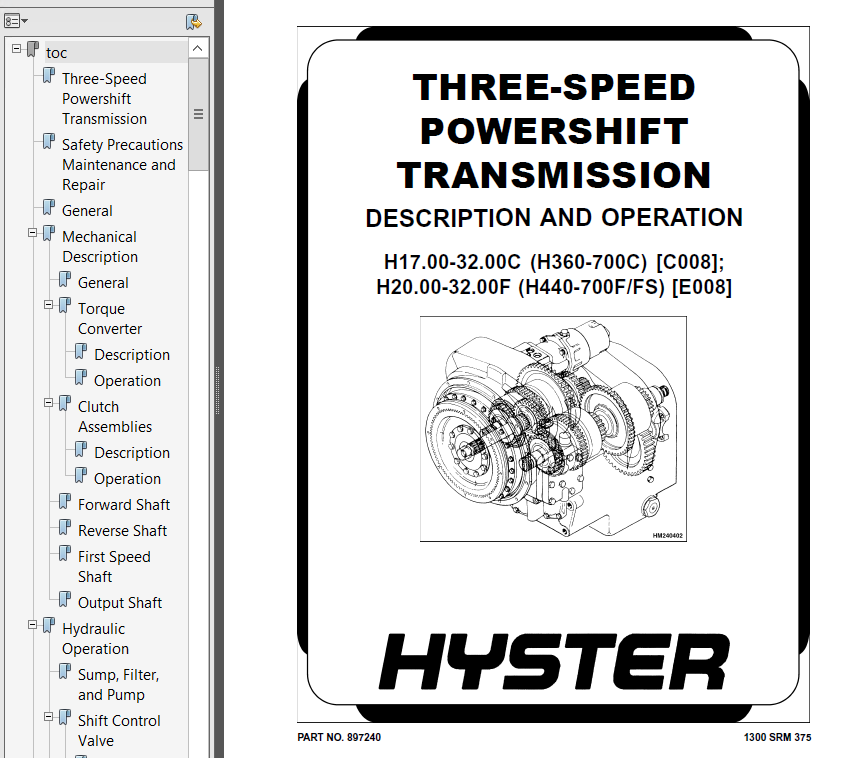Click the find current bookmark icon

coord(193,22)
